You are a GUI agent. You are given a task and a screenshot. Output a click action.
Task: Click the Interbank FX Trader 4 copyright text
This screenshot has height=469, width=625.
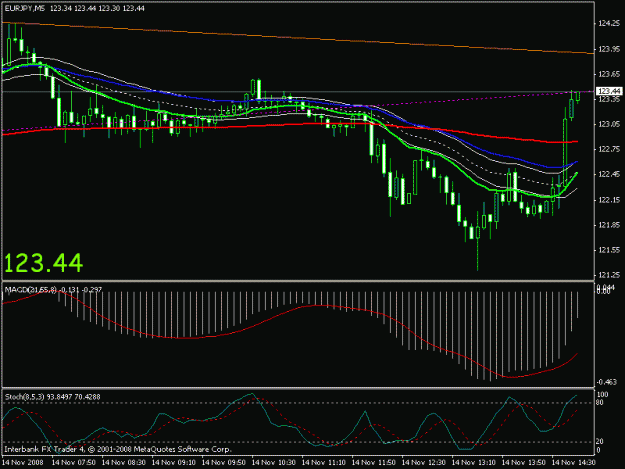118,449
